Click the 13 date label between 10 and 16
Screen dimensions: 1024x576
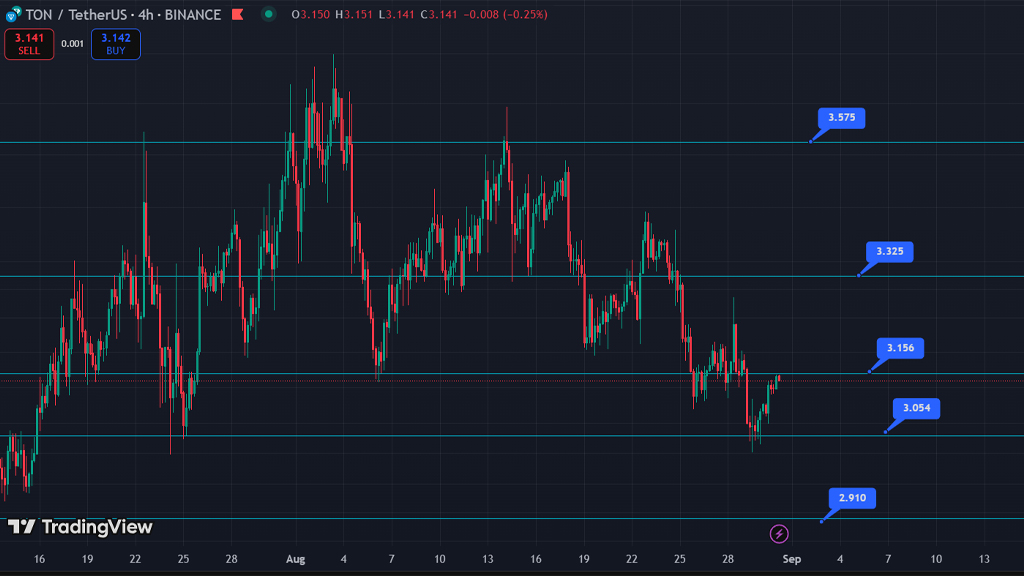(x=488, y=559)
